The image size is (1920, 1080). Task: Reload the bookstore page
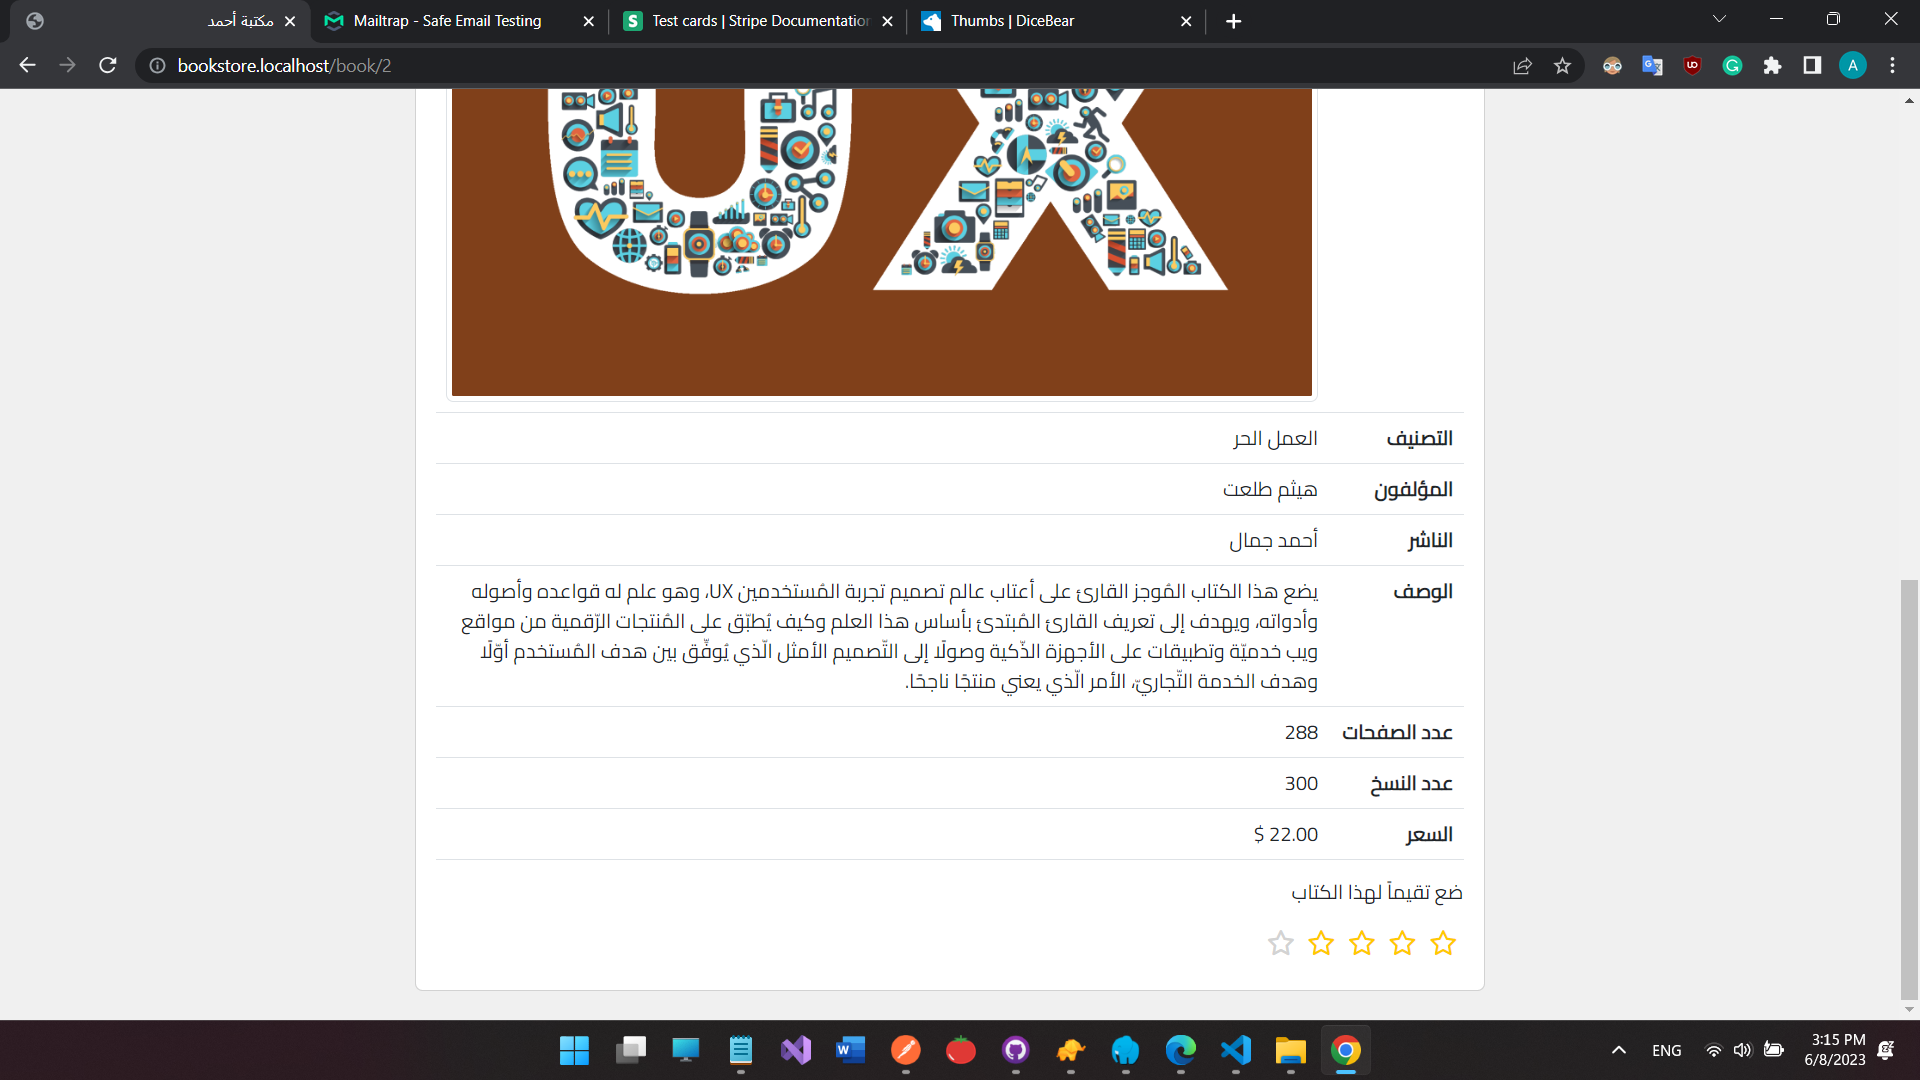coord(107,65)
